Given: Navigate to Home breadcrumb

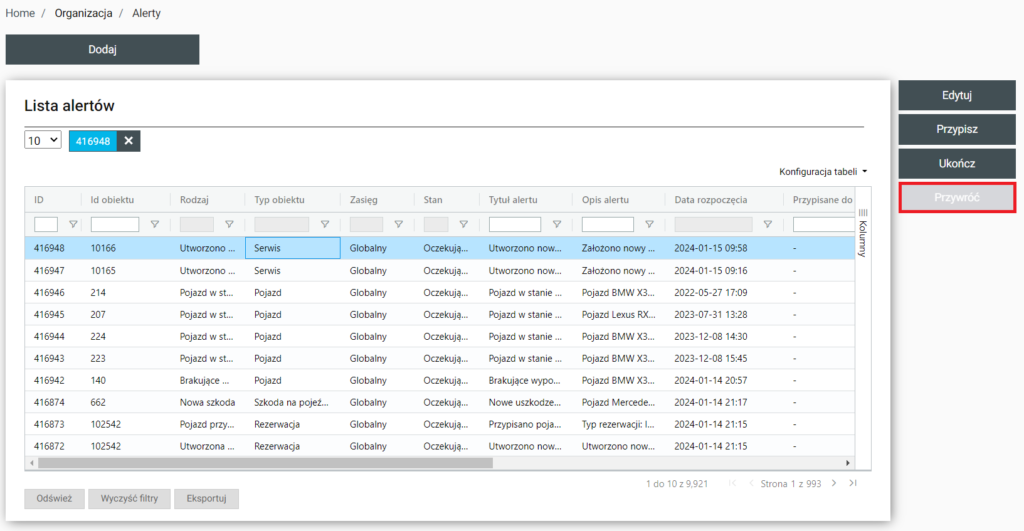Looking at the screenshot, I should (20, 13).
